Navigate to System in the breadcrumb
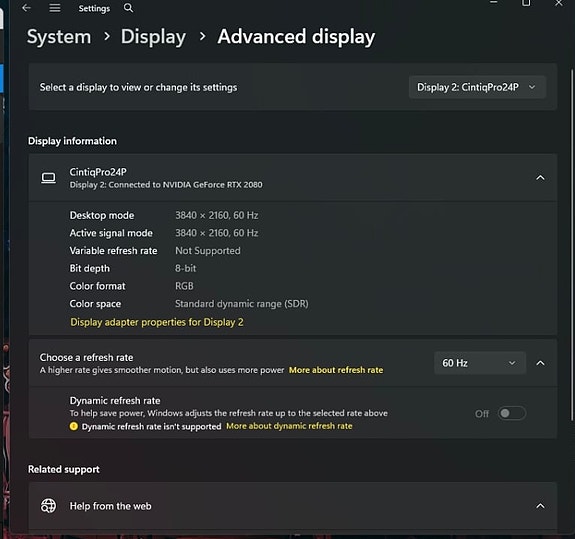 tap(59, 37)
